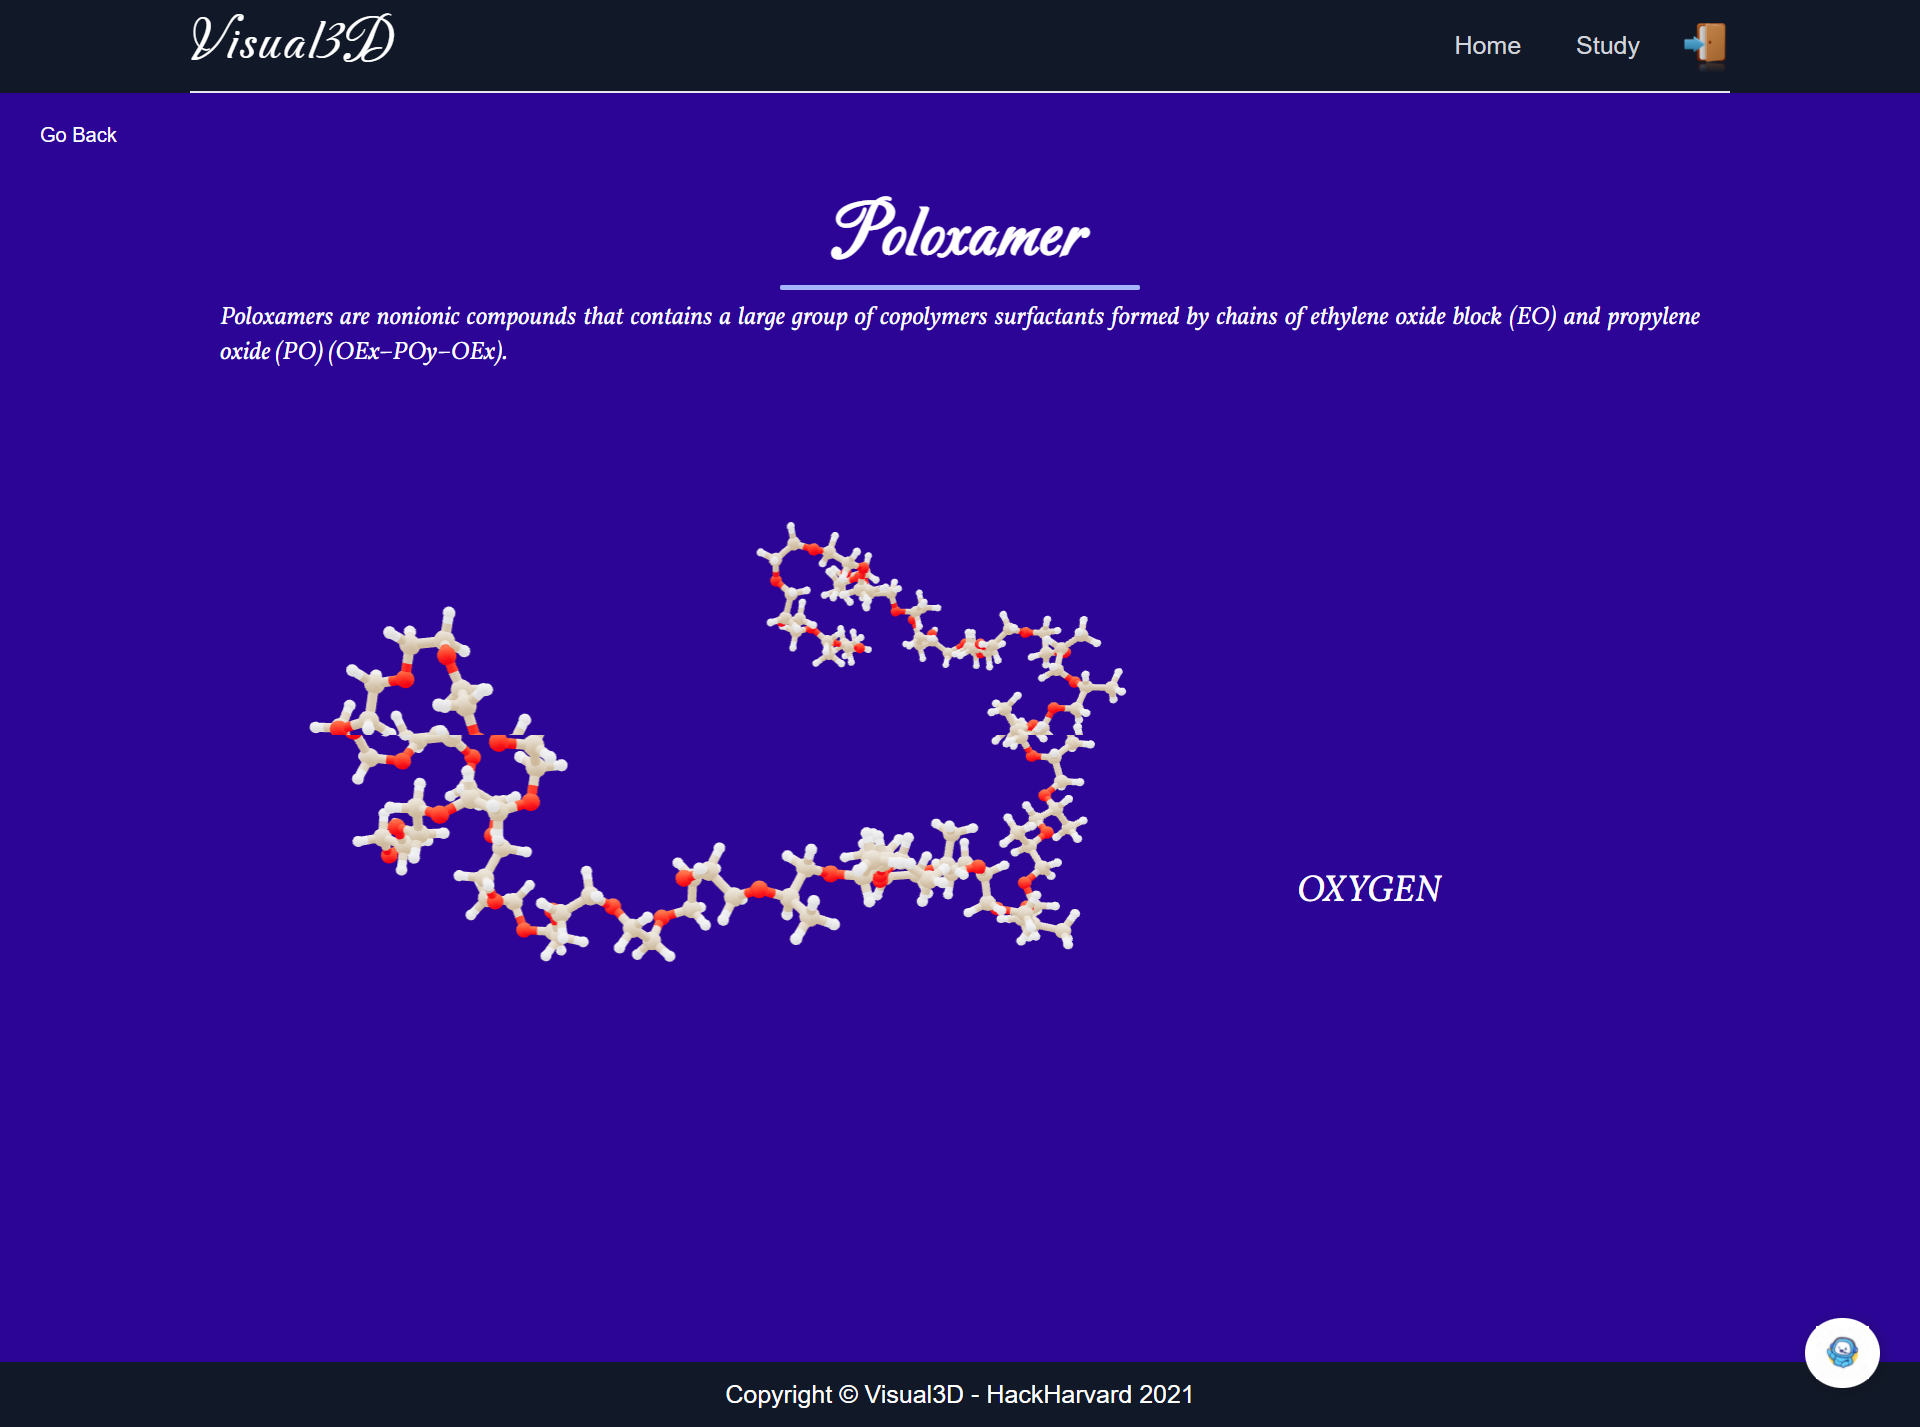This screenshot has height=1427, width=1920.
Task: Click the purple underline beneath Poloxamer title
Action: [959, 287]
